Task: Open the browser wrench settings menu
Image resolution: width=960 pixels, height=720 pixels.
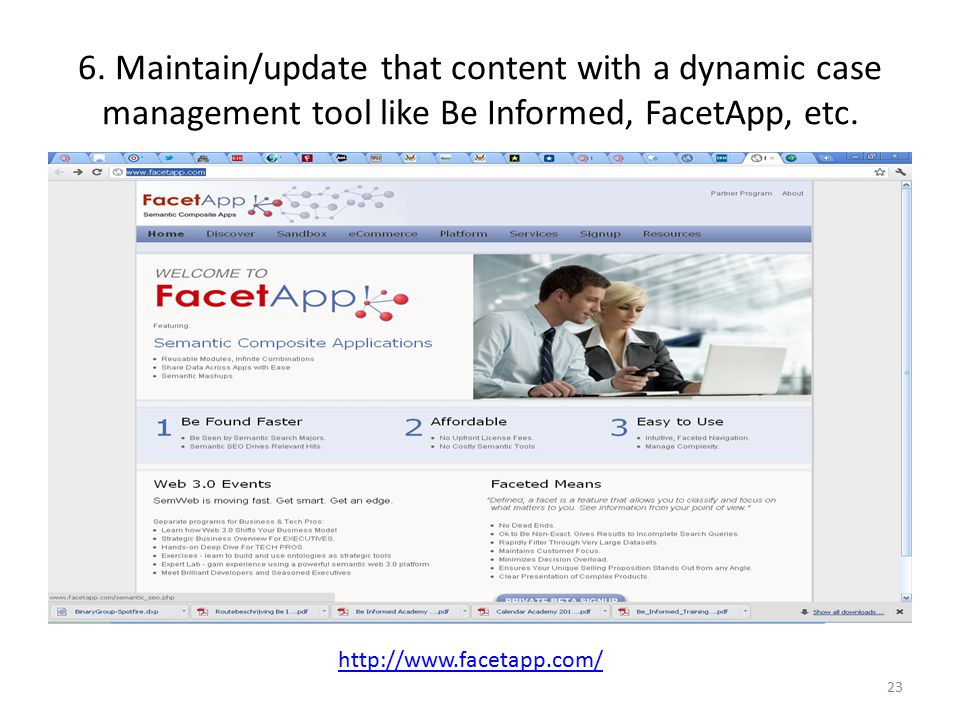Action: [x=900, y=172]
